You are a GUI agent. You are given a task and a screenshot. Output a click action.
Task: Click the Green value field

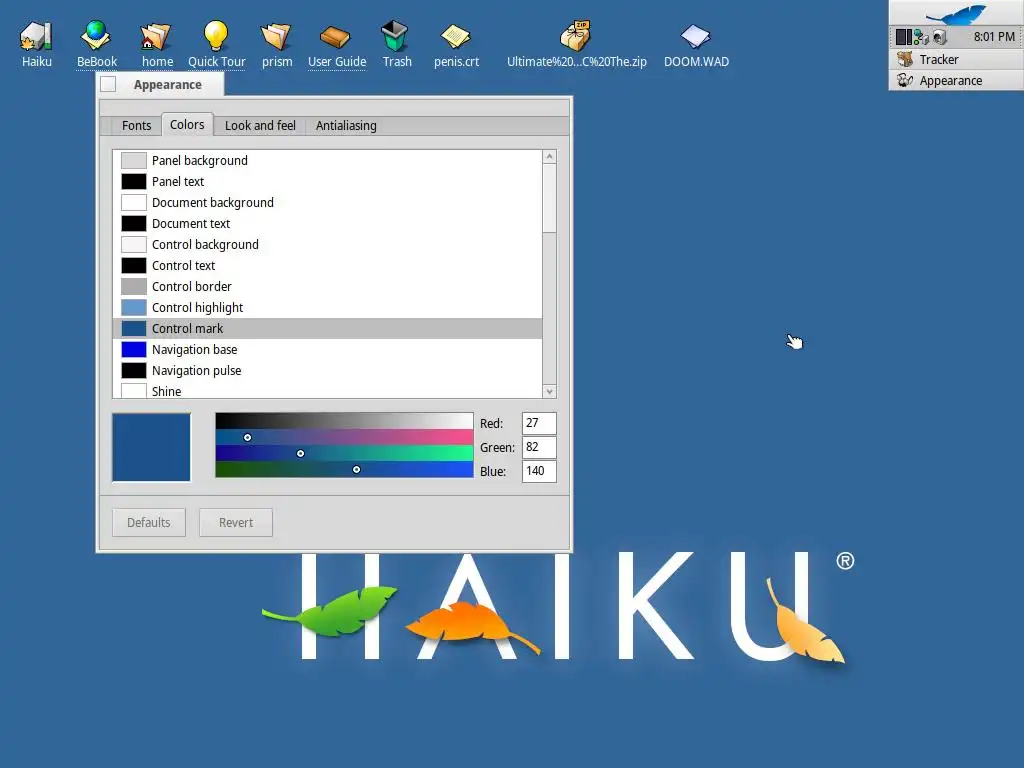tap(539, 447)
